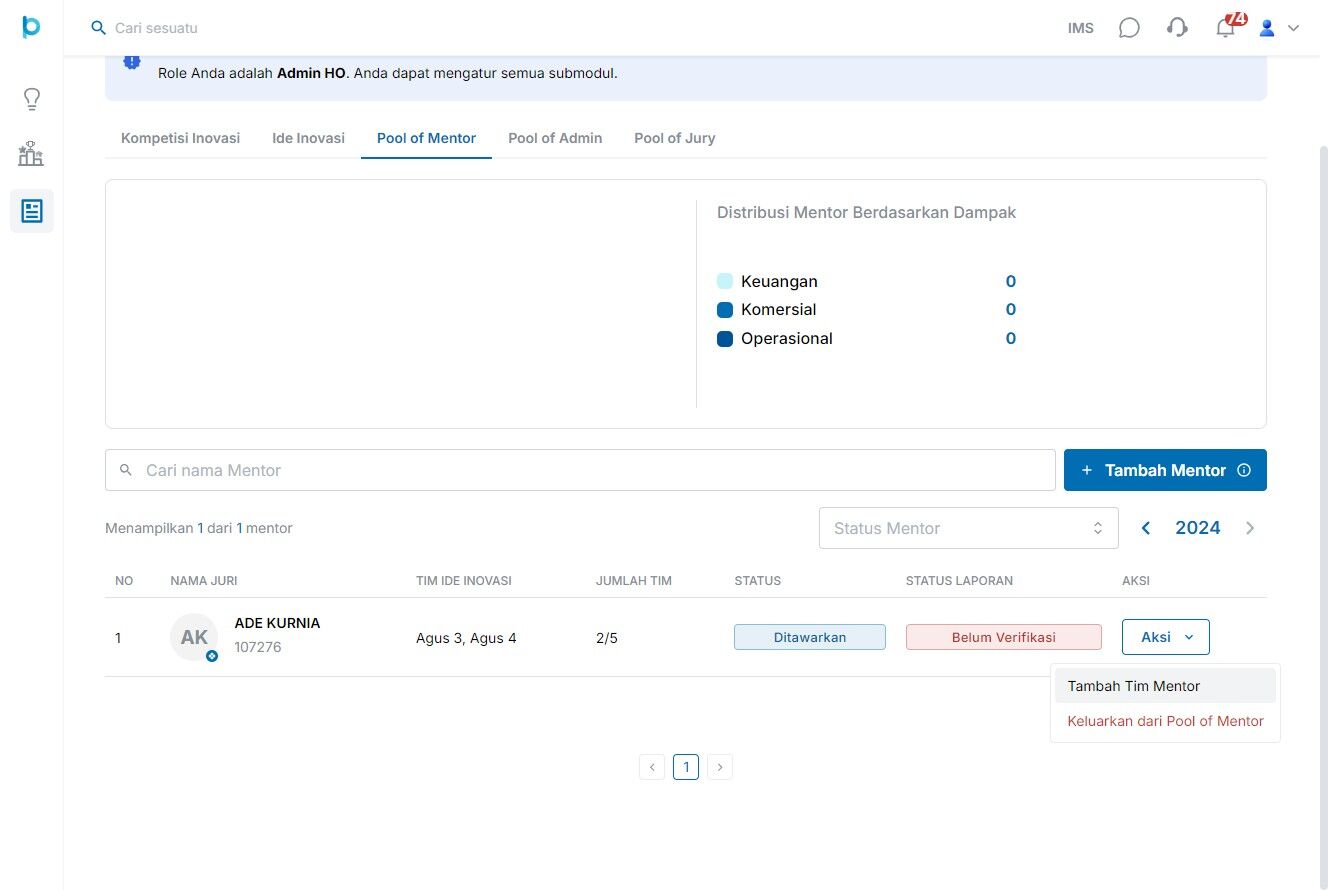Open the podium competition sidebar icon
Screen dimensions: 1328x890
(x=32, y=154)
